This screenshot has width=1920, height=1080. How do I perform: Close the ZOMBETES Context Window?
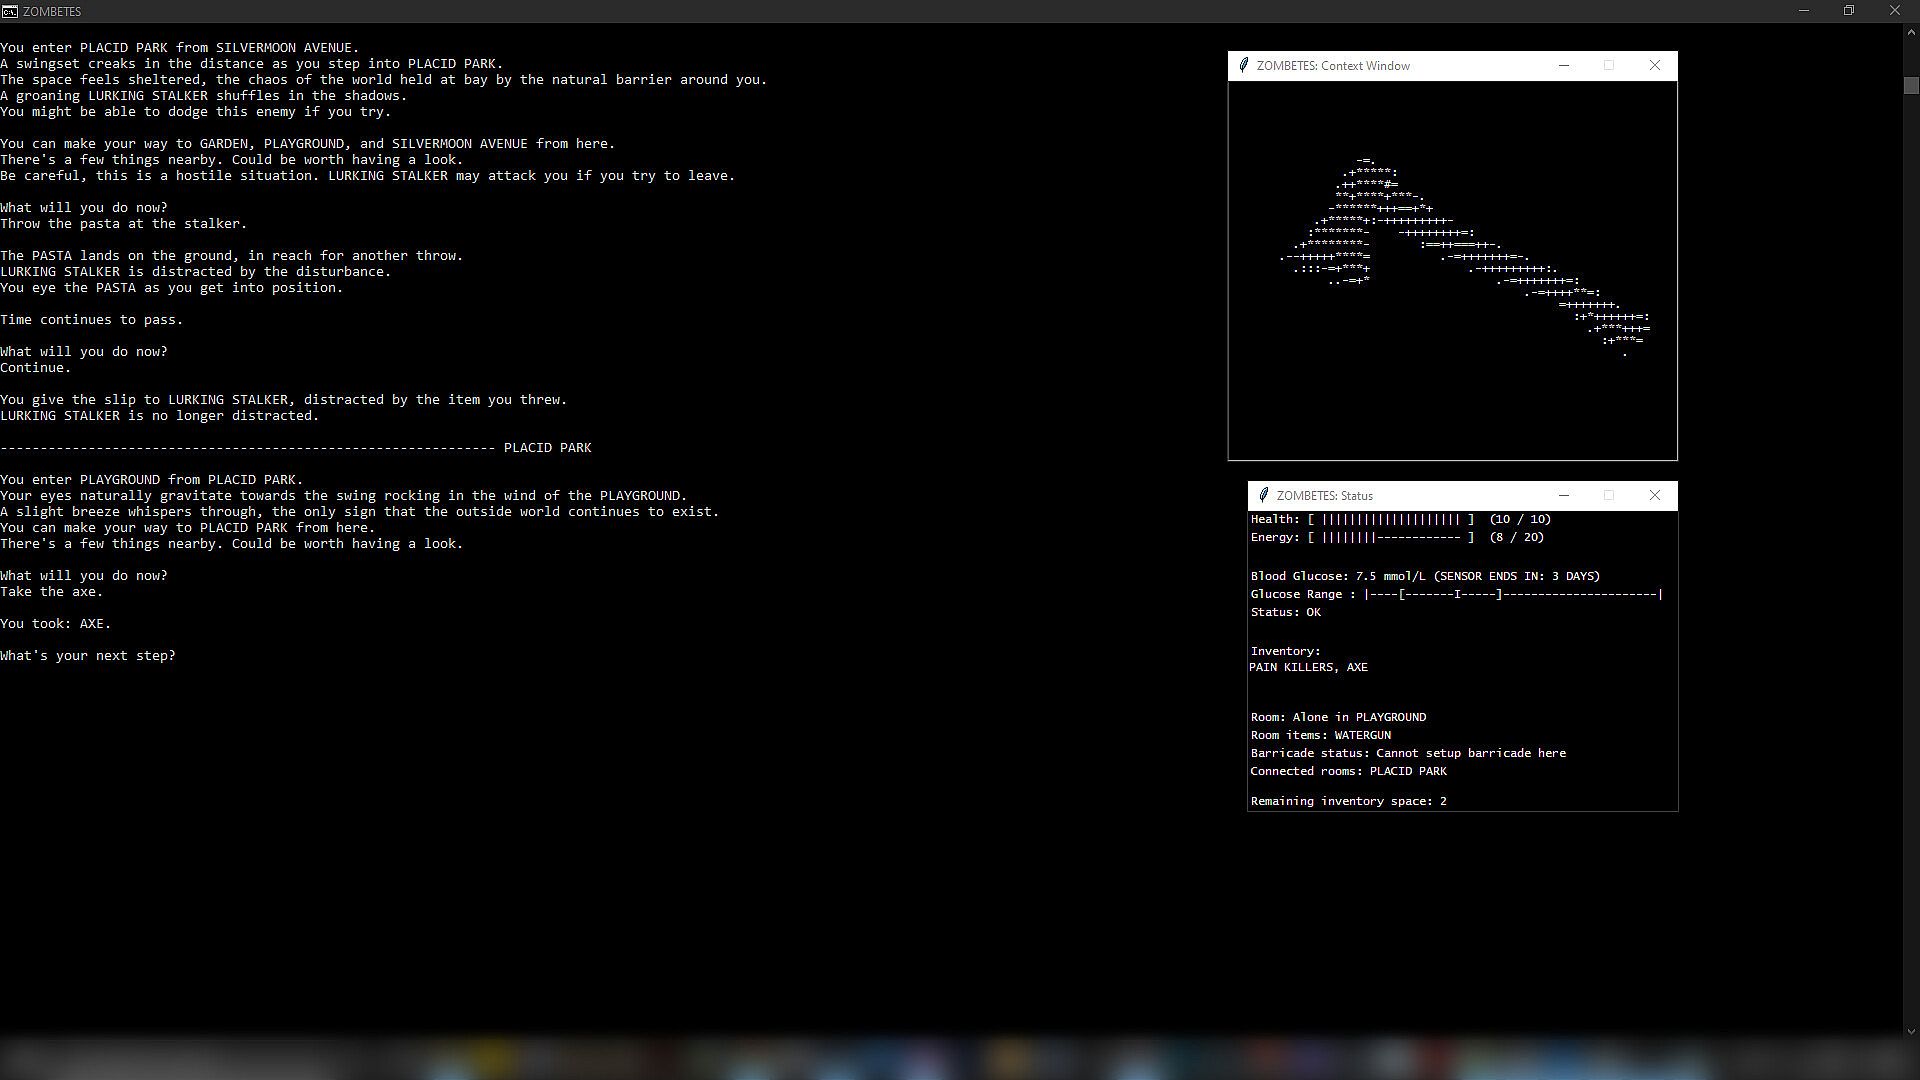(1654, 66)
